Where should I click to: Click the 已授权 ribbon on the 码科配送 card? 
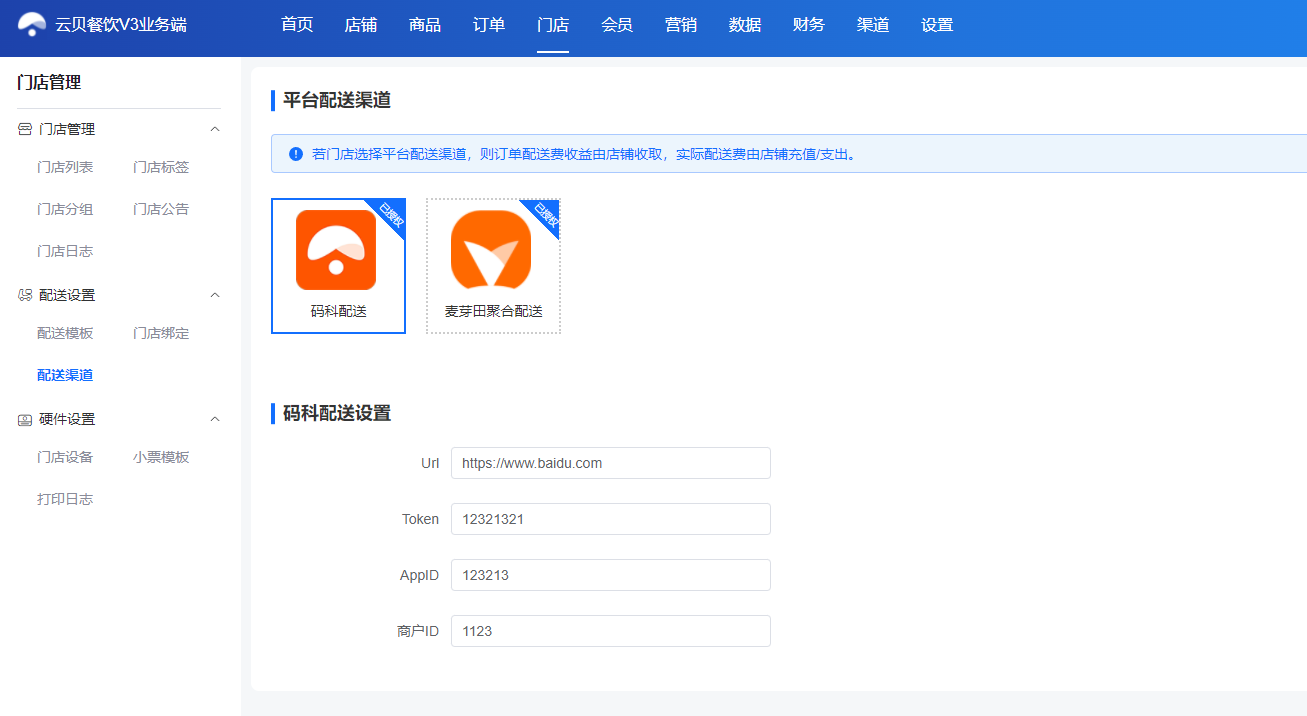pyautogui.click(x=389, y=215)
